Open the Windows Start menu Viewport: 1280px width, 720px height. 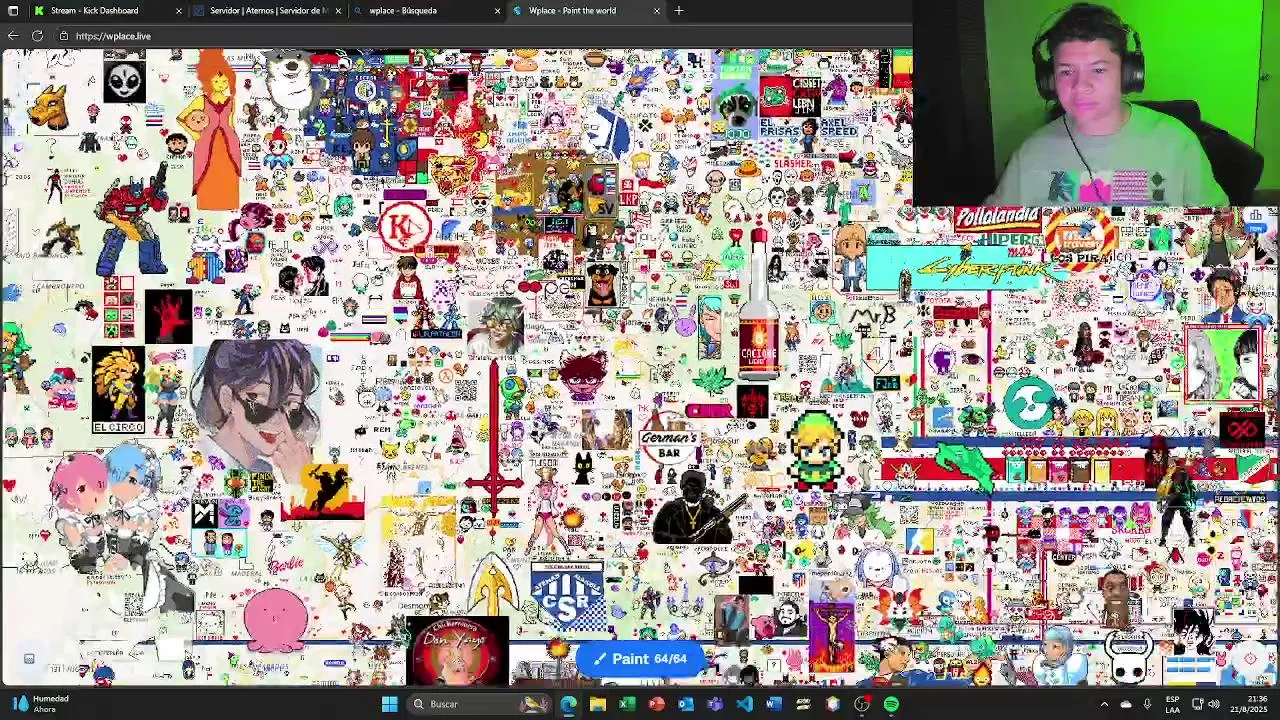[x=389, y=704]
